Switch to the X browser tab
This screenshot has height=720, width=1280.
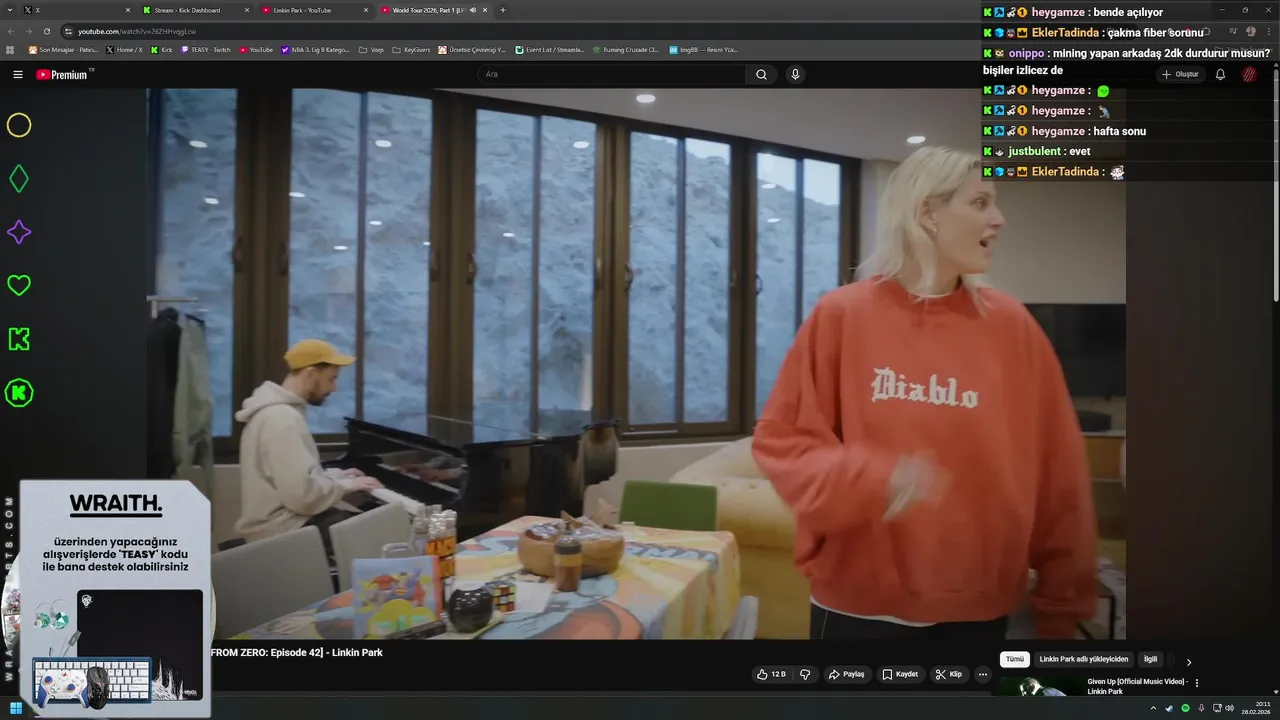click(x=76, y=10)
